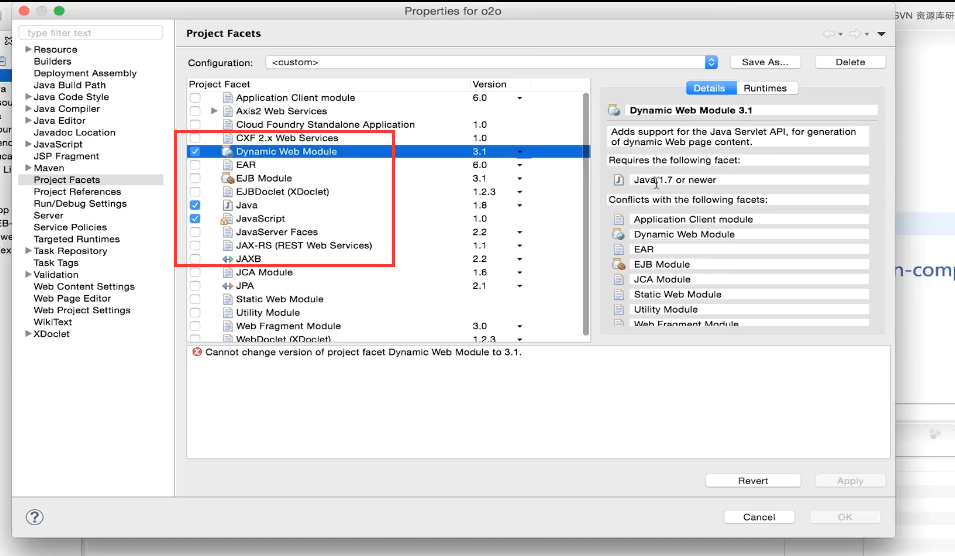The width and height of the screenshot is (955, 556).
Task: Open Deployment Assembly properties page
Action: pos(85,73)
